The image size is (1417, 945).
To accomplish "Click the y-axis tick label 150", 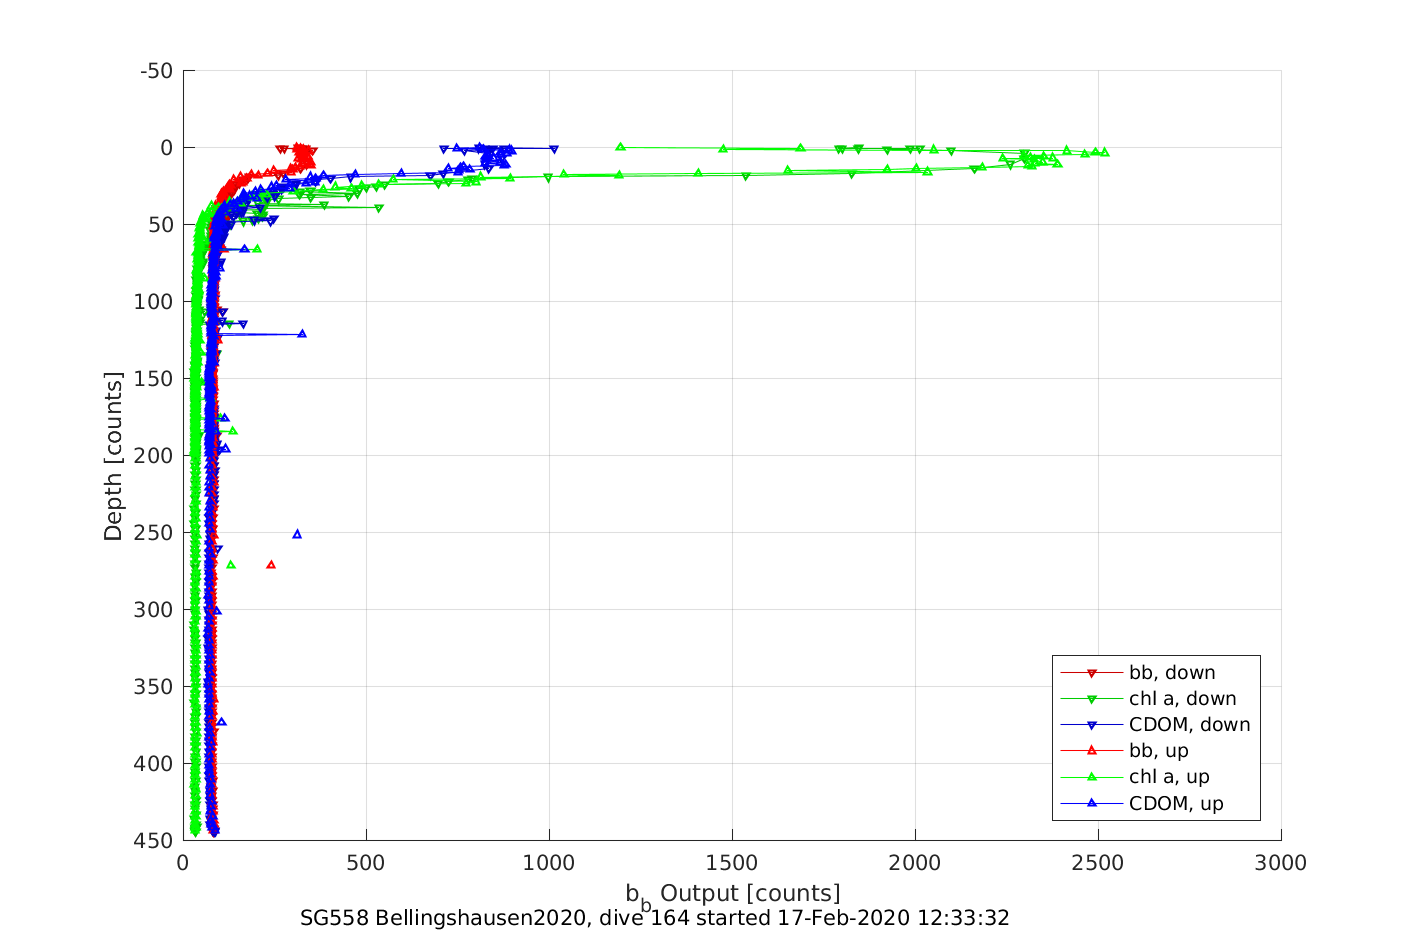I will 156,379.
